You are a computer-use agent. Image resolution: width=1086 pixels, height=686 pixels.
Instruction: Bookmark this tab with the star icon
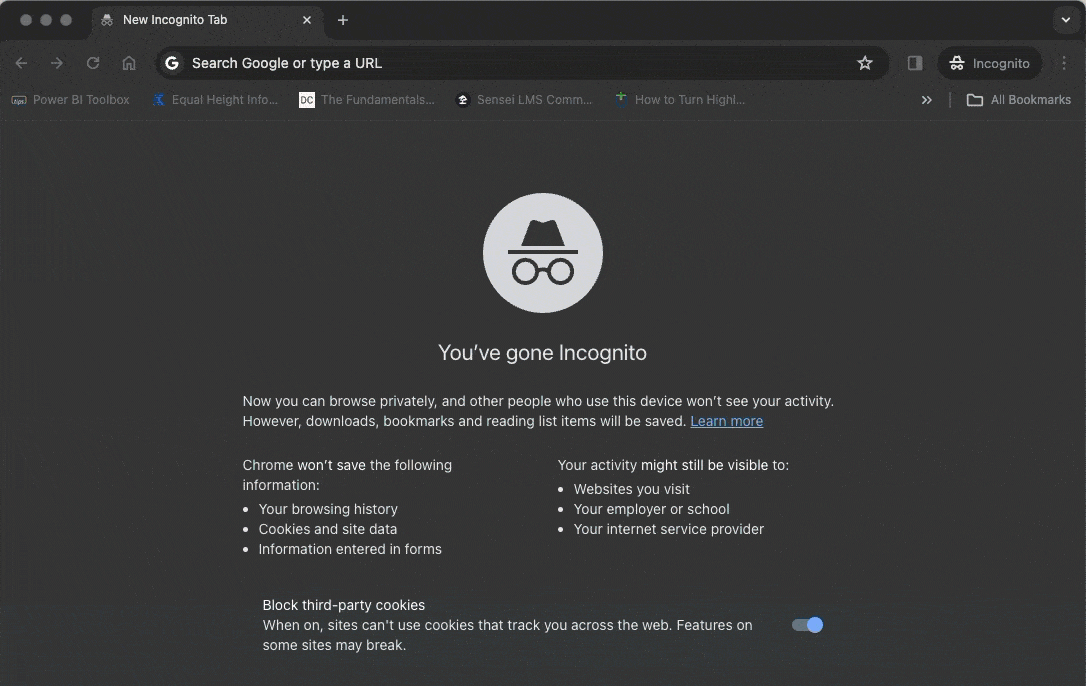click(864, 63)
